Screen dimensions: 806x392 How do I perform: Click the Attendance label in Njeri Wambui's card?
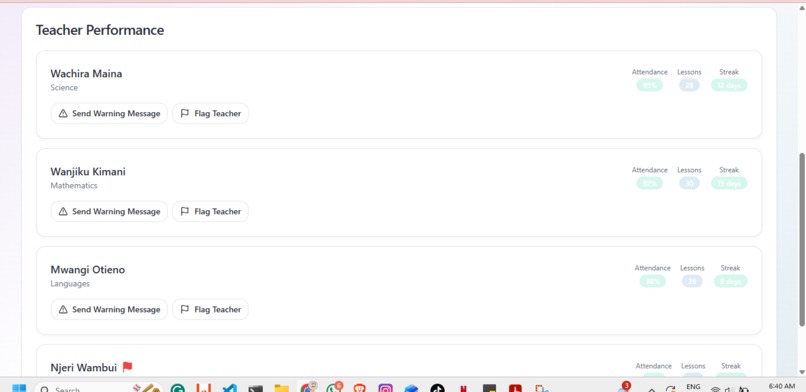[654, 366]
